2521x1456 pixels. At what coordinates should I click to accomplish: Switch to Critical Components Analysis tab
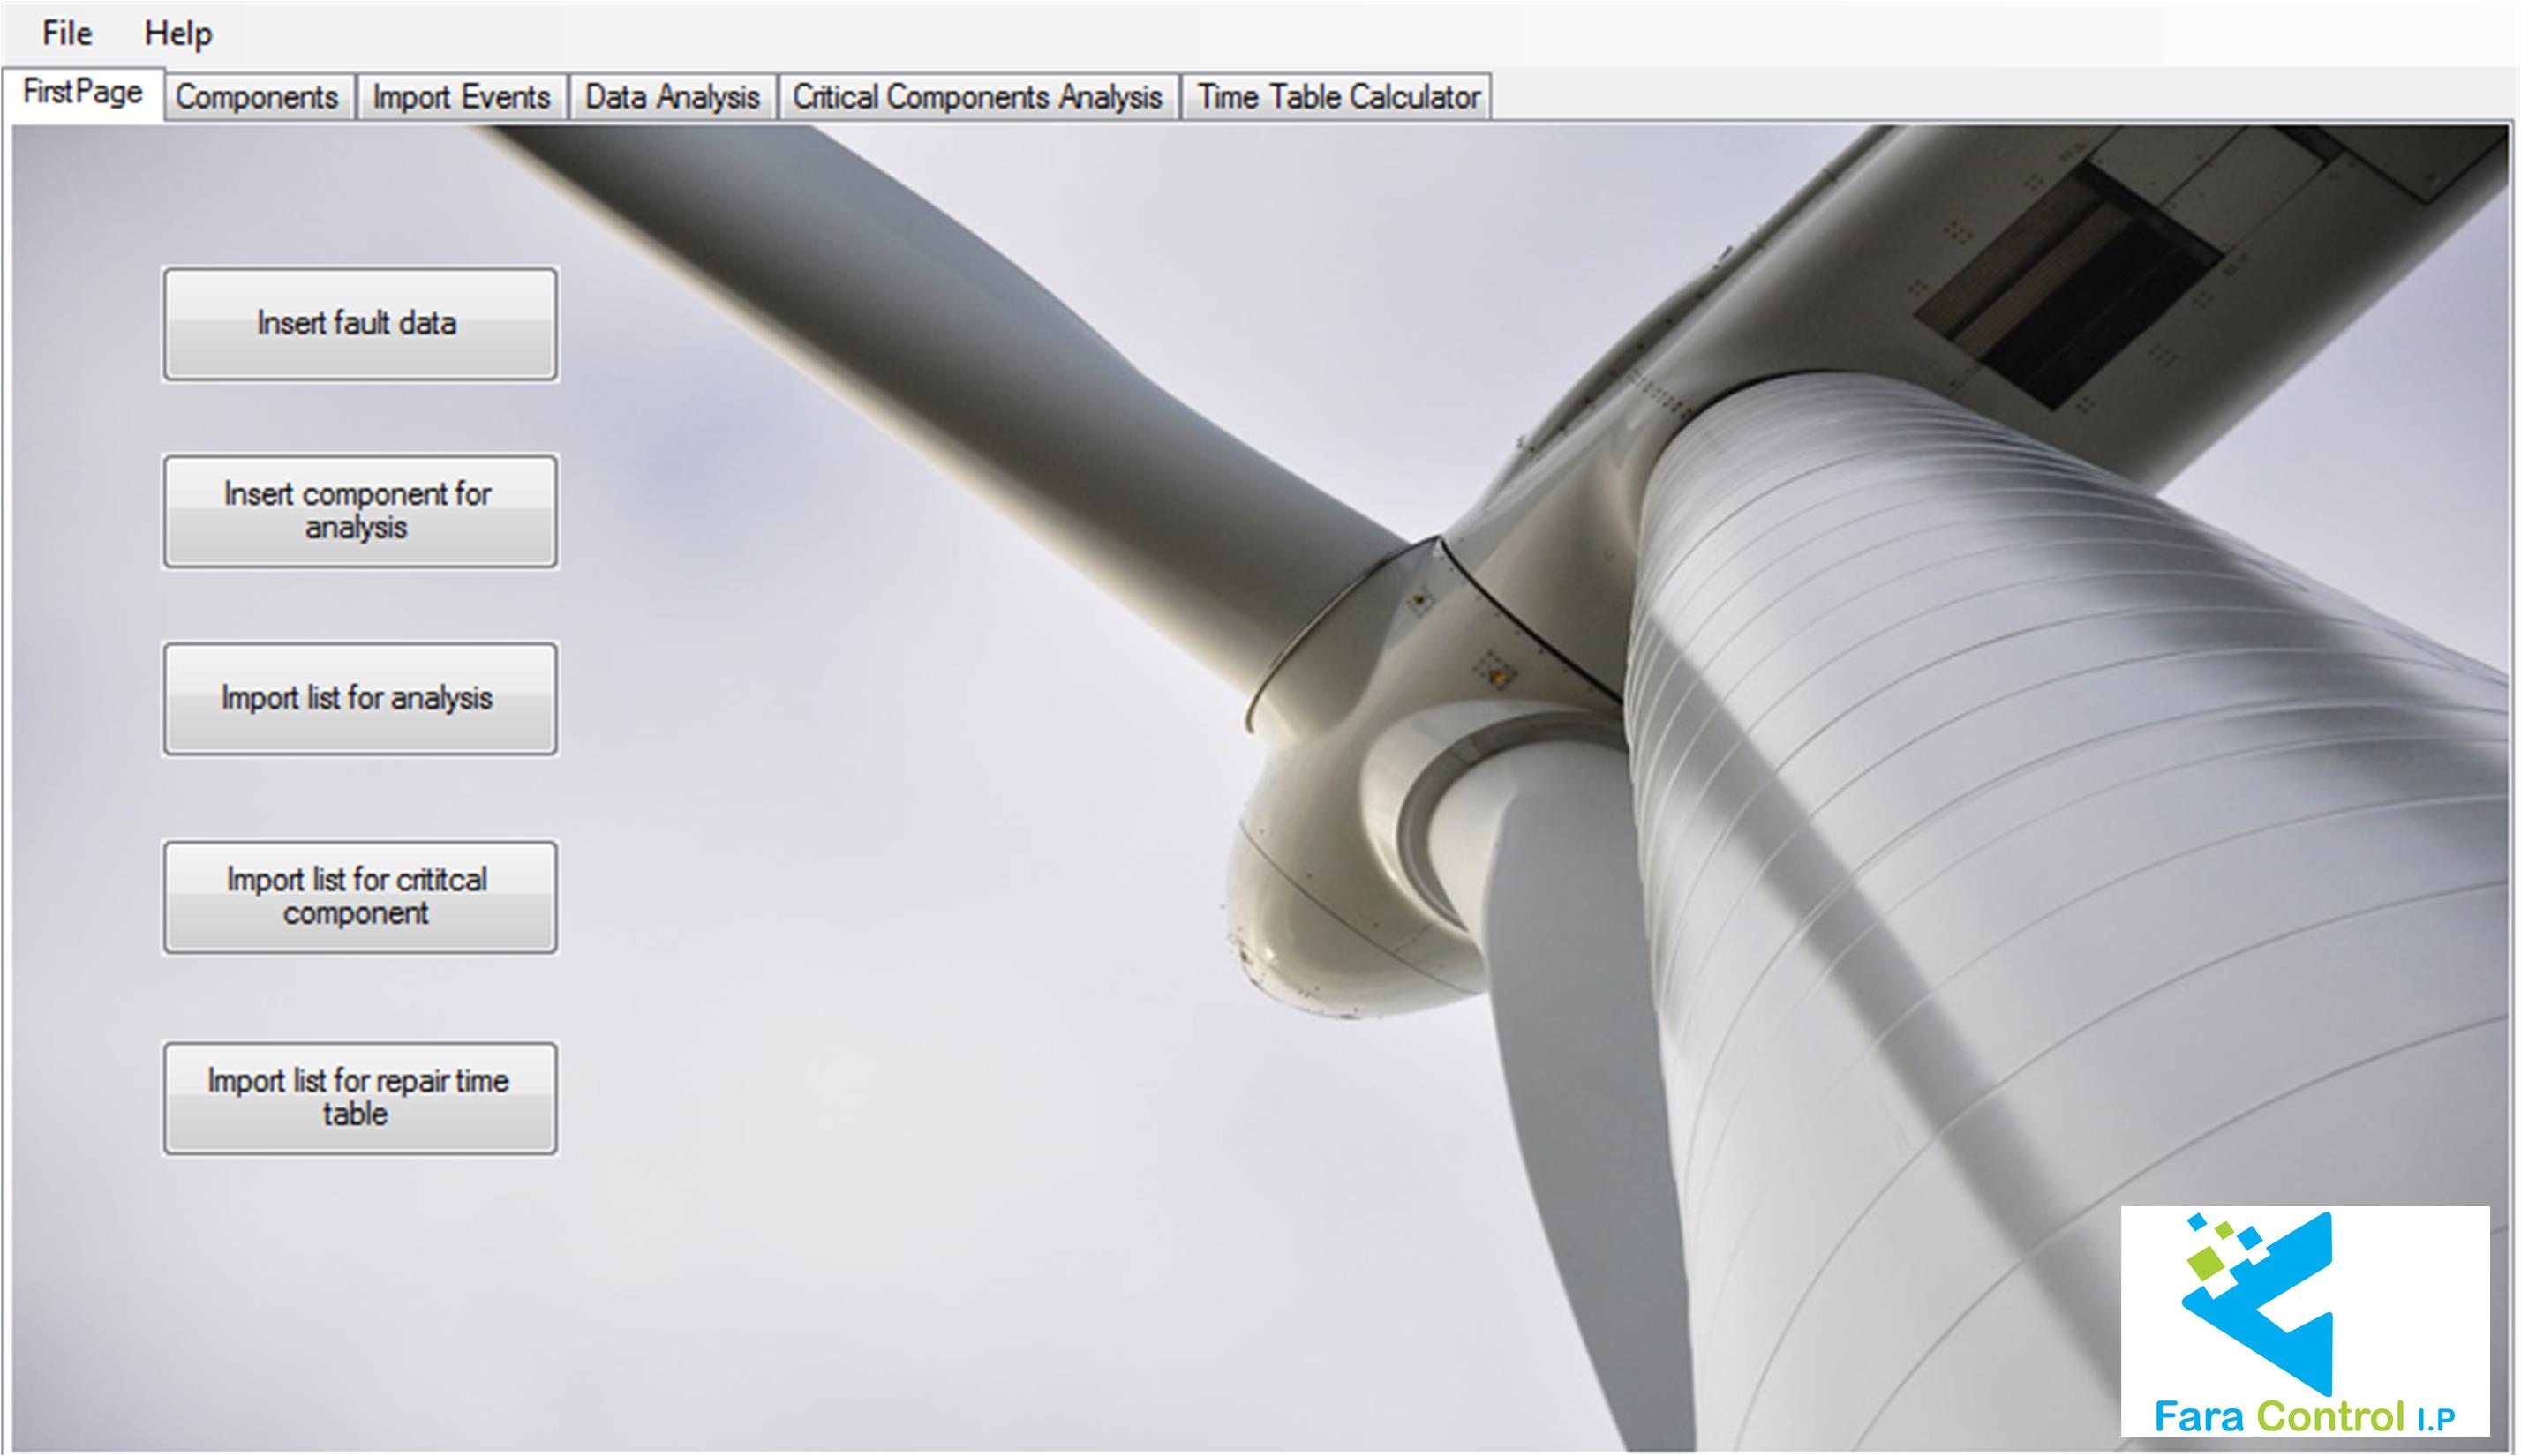click(977, 98)
